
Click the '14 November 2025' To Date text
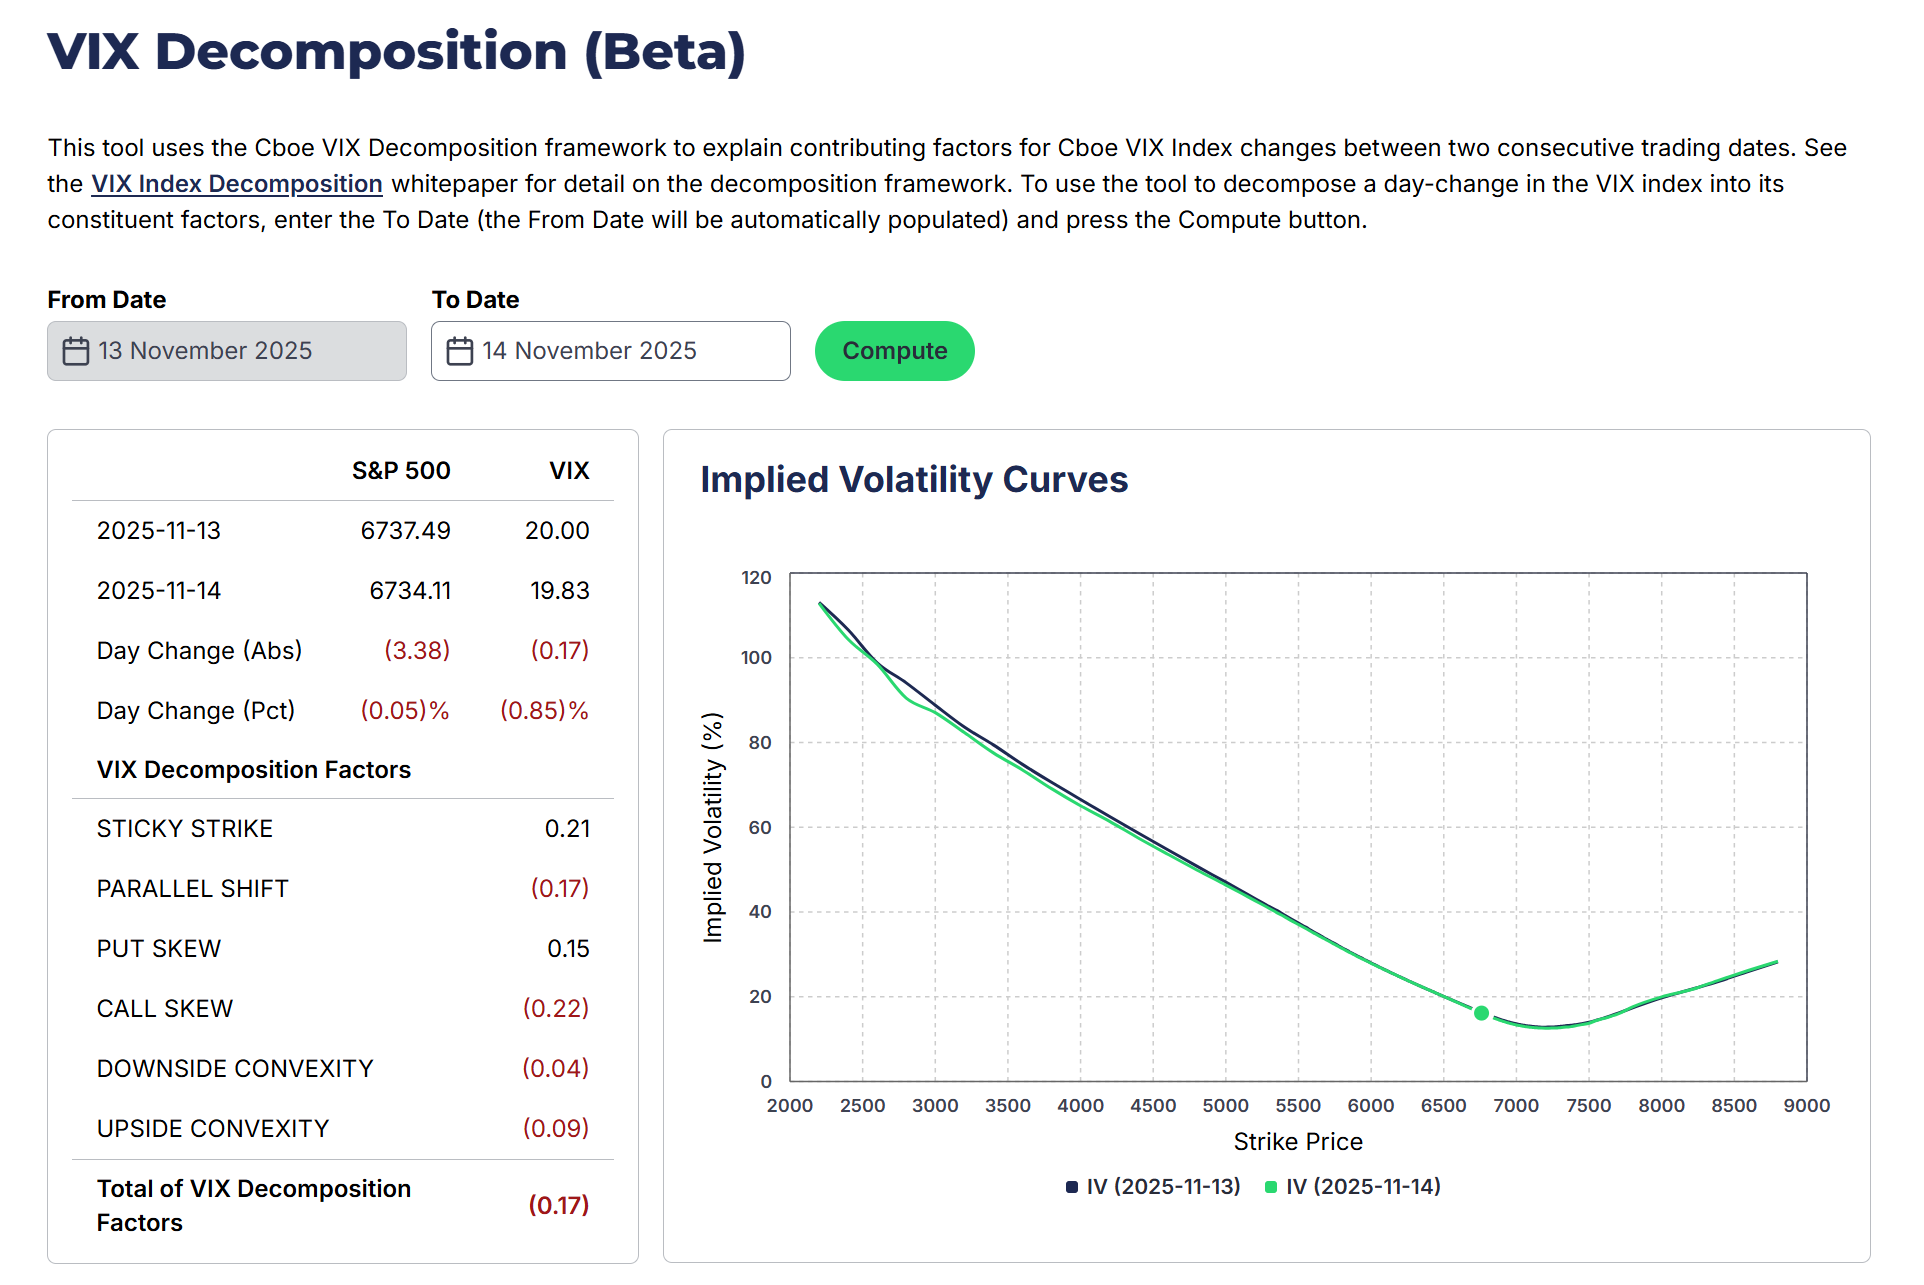(589, 351)
